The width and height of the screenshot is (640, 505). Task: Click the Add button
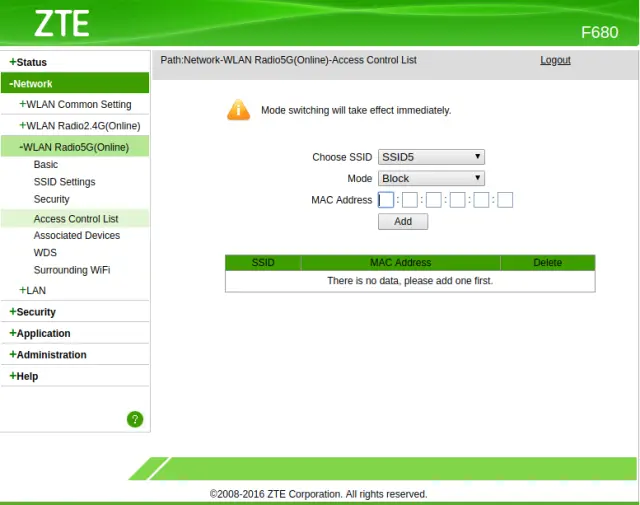pos(403,221)
